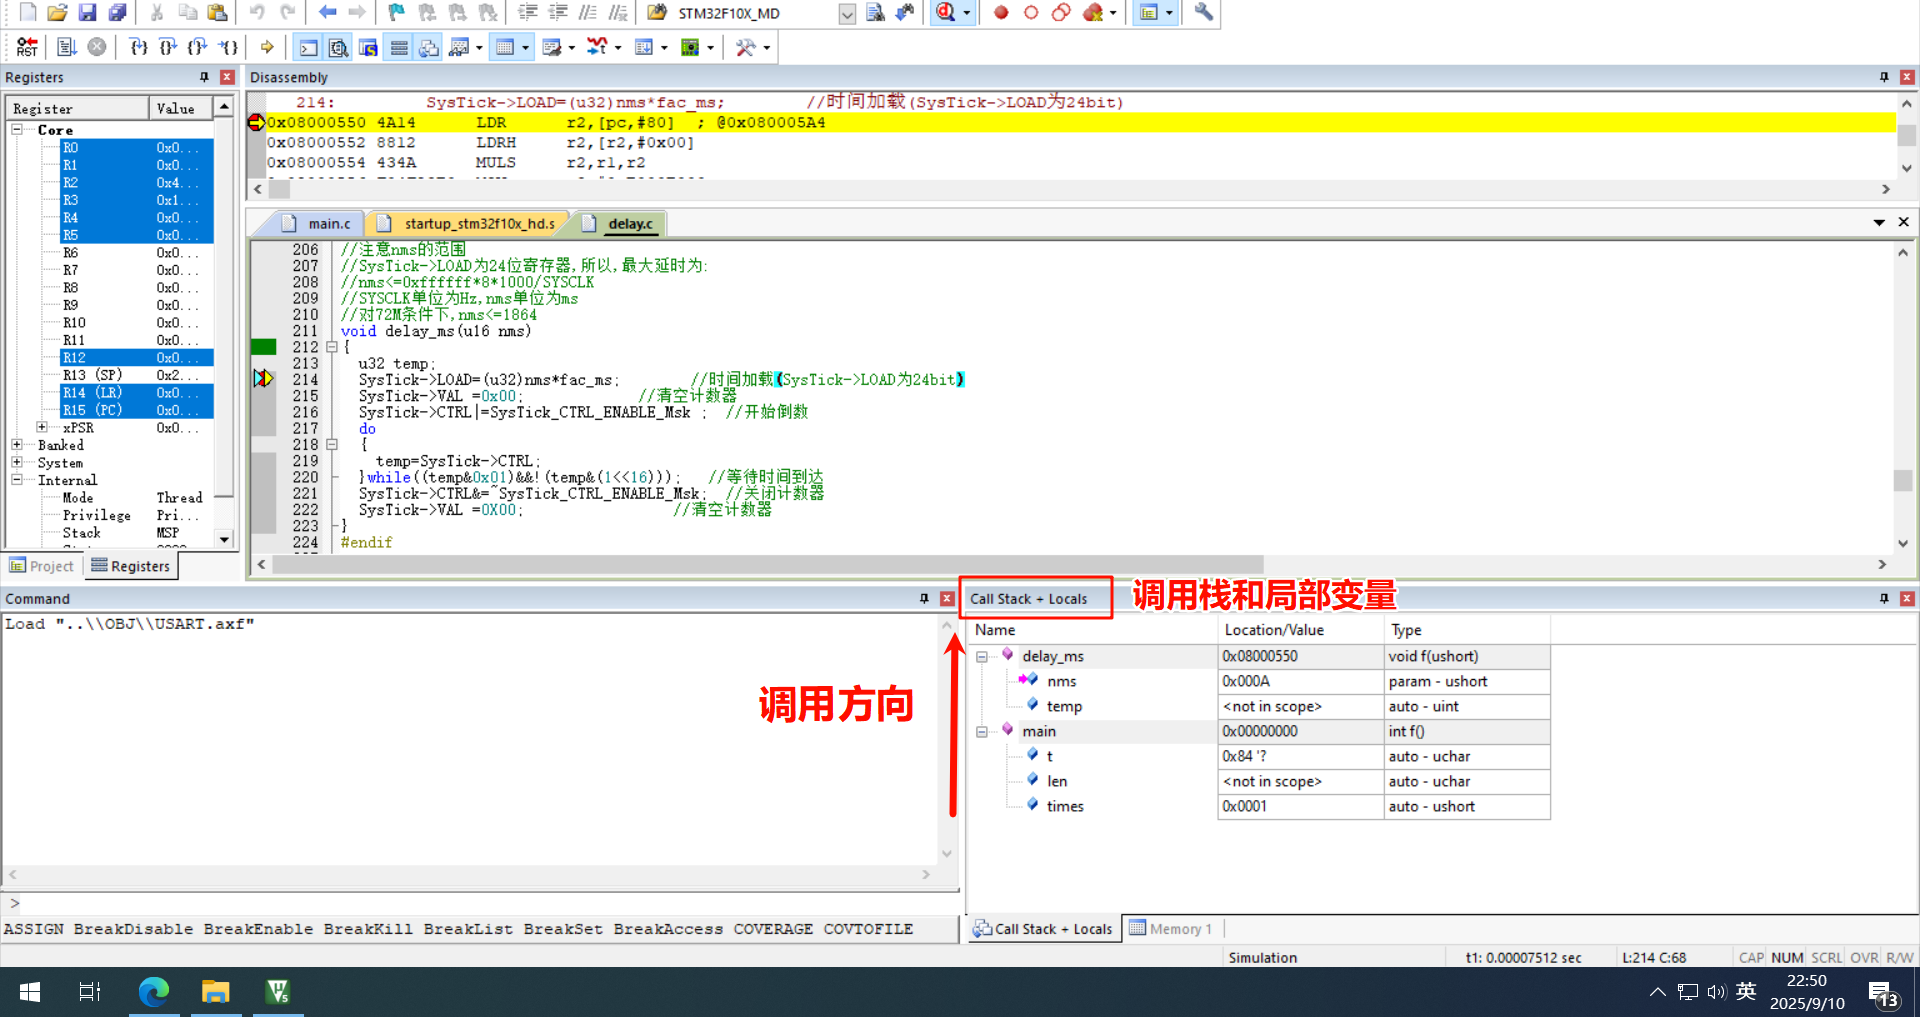Viewport: 1920px width, 1017px height.
Task: Open the Symbols window icon
Action: coord(369,47)
